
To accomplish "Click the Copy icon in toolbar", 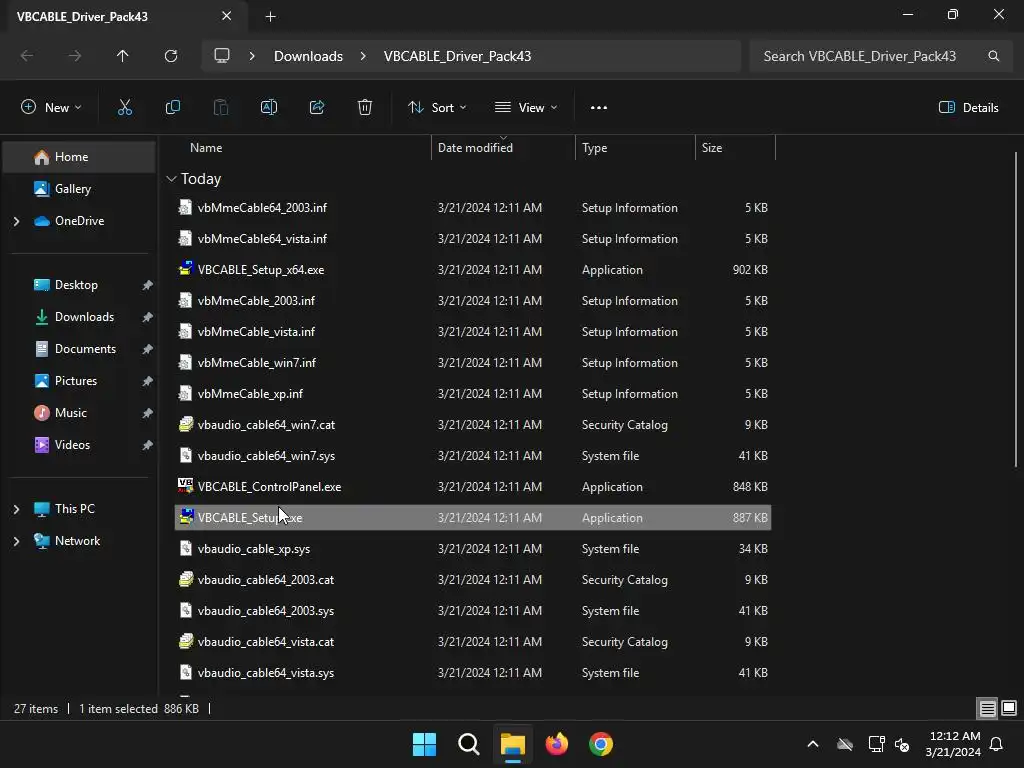I will [x=172, y=108].
